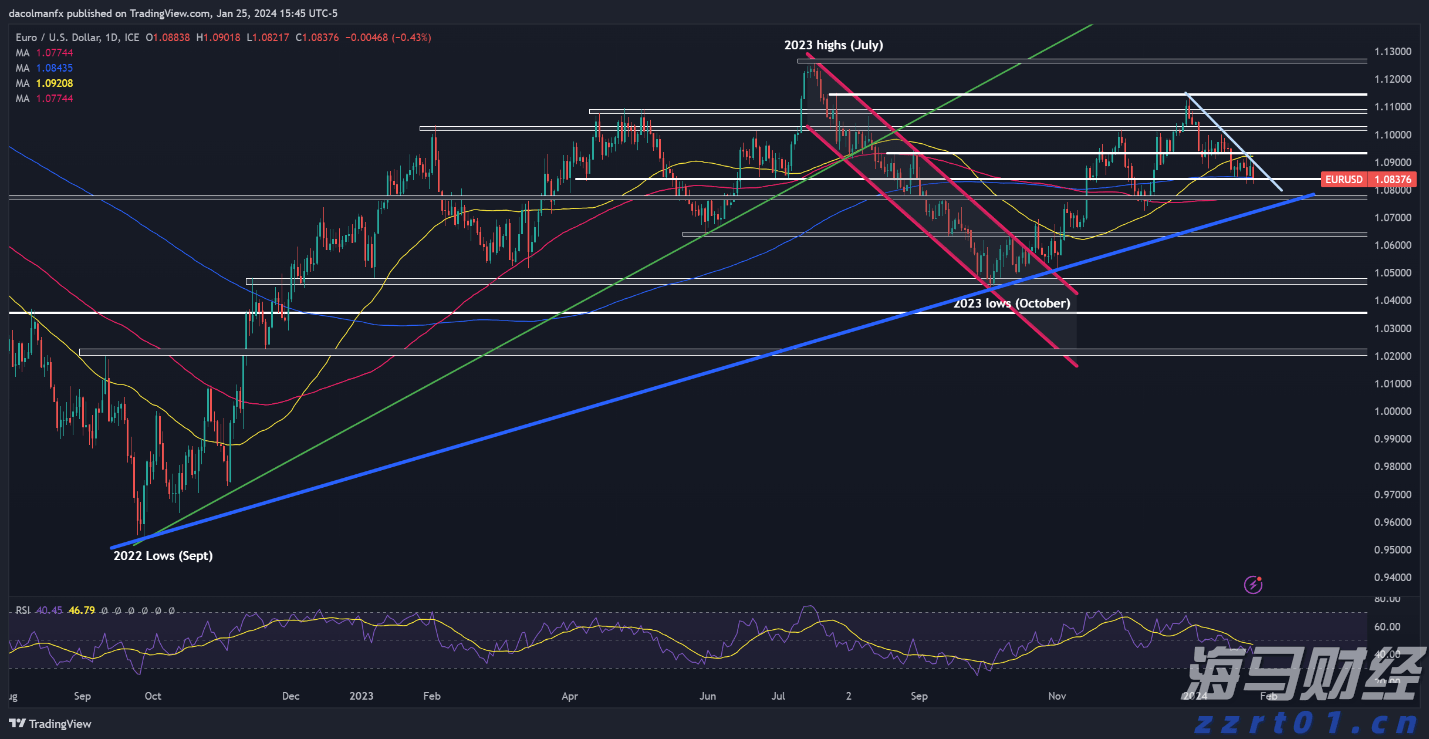
Task: Click the '2023 highs (July)' annotation
Action: click(833, 45)
